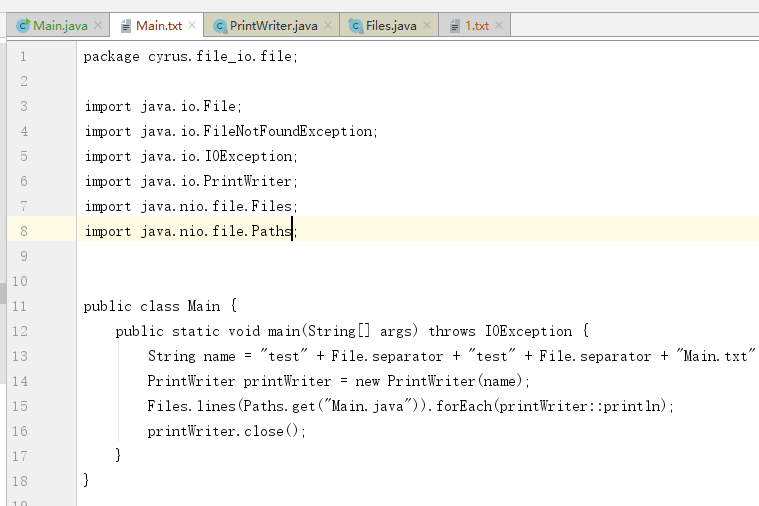Click the 'printWriter.close();' line
The height and width of the screenshot is (506, 759).
[227, 431]
